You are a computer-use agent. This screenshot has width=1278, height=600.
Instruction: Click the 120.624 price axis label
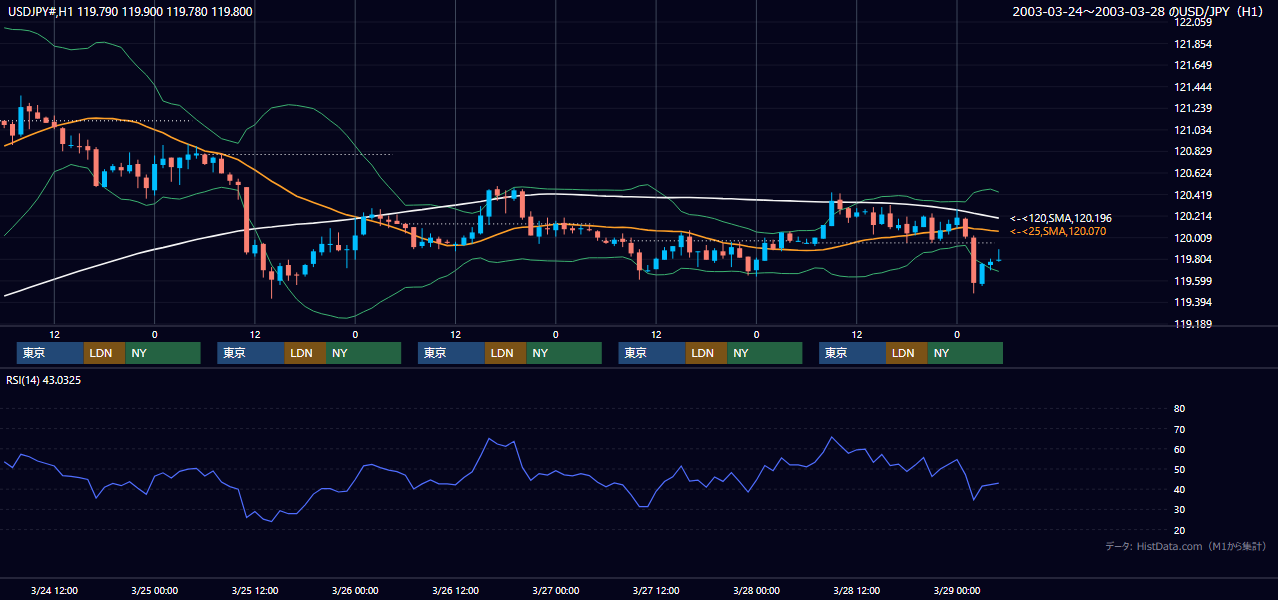click(x=1192, y=173)
